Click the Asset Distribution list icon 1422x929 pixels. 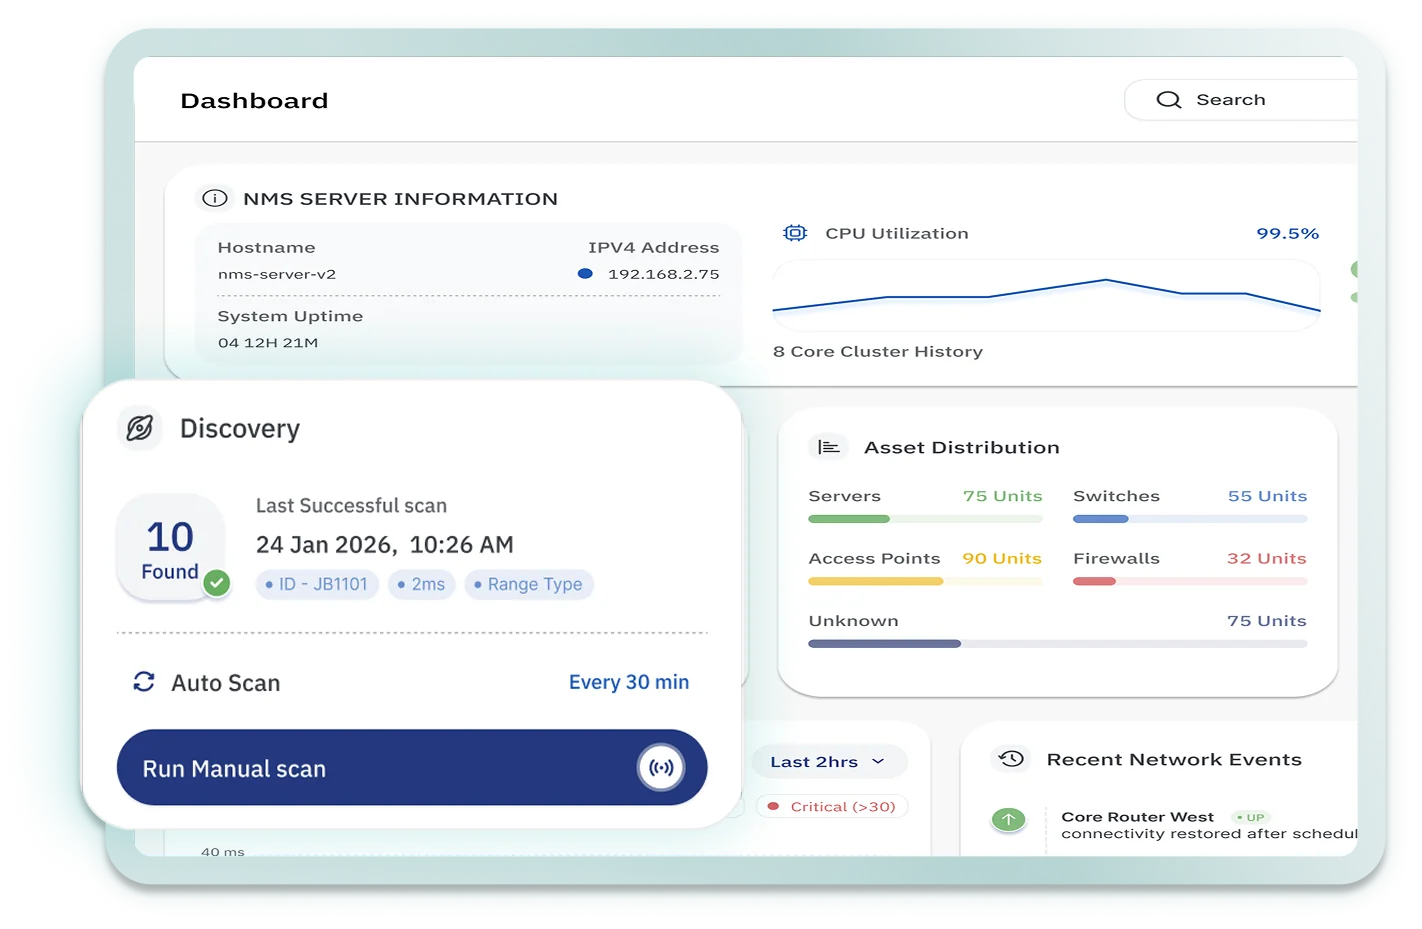point(828,447)
